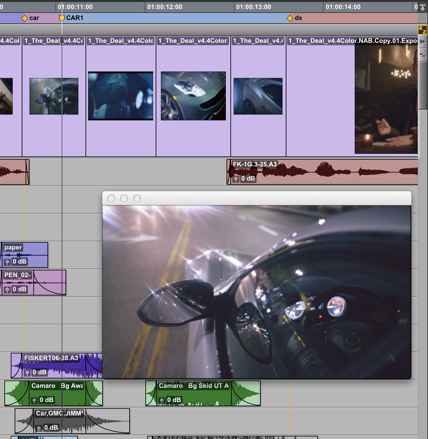The width and height of the screenshot is (428, 439).
Task: Select fade-in on Camaro Bg Skid UT A clip
Action: [151, 393]
